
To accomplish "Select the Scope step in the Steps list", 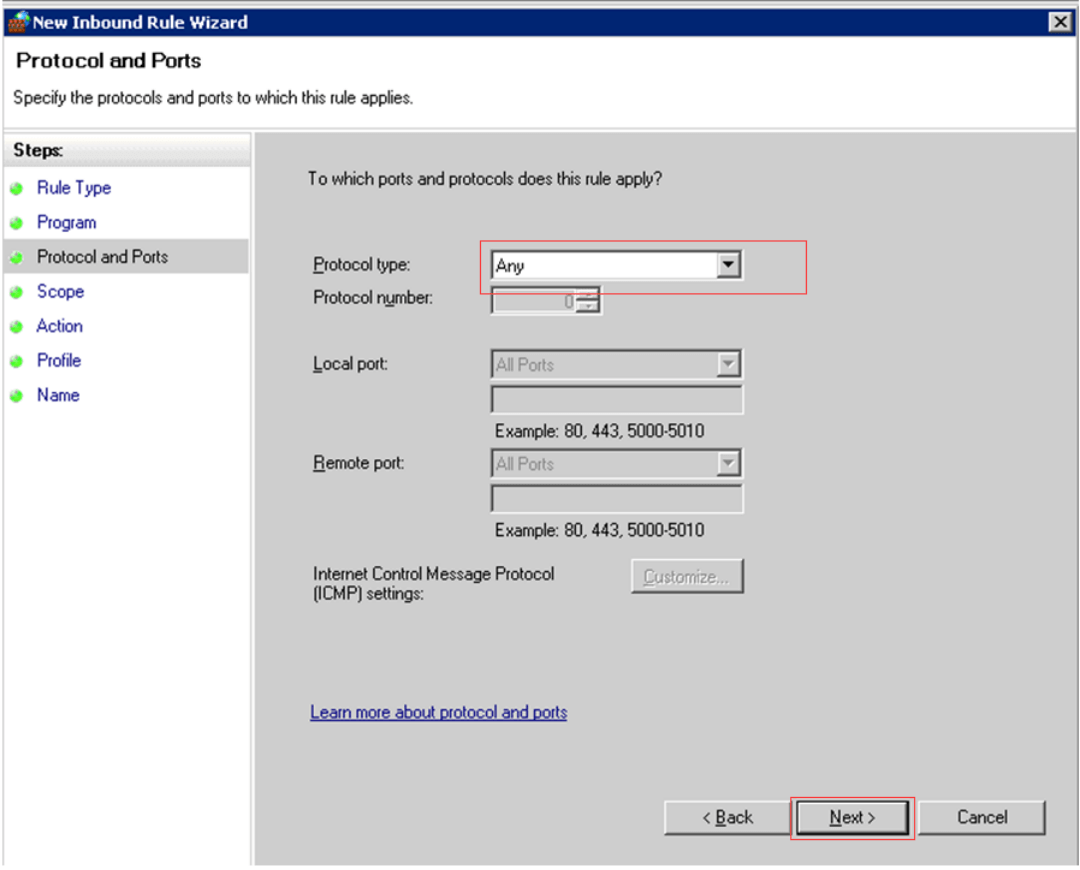I will [60, 291].
